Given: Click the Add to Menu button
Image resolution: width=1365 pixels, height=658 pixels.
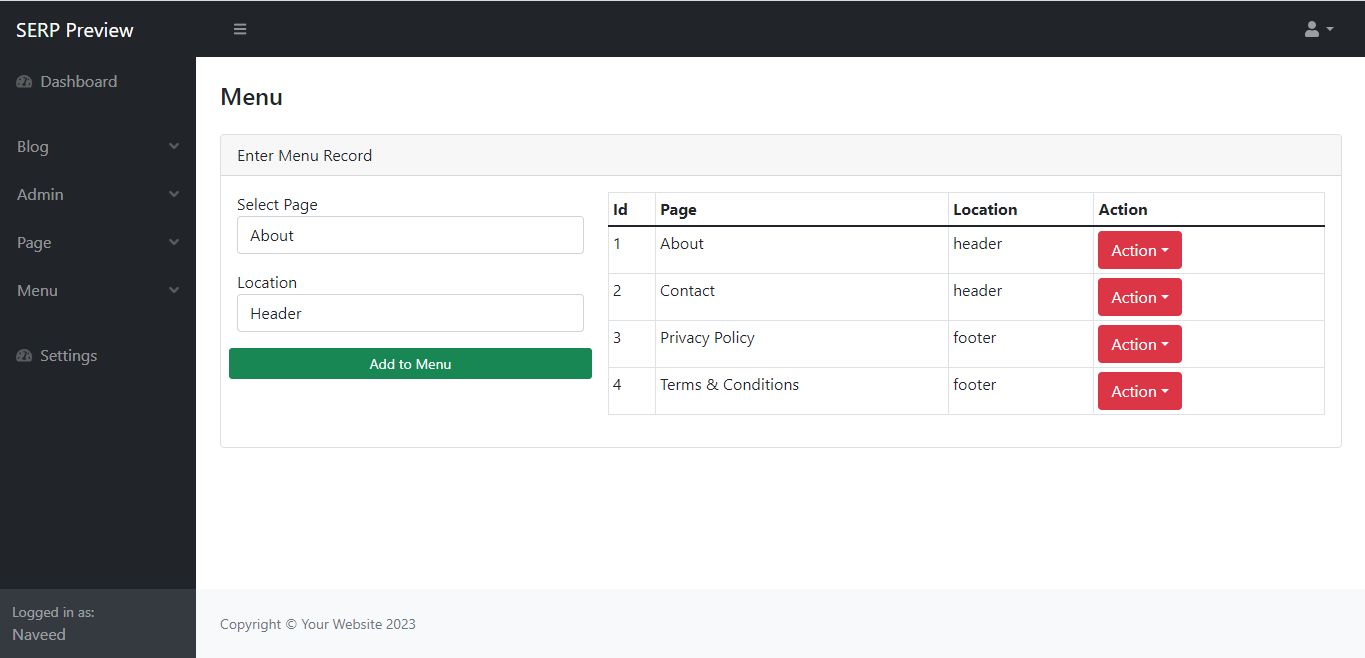Looking at the screenshot, I should coord(410,364).
